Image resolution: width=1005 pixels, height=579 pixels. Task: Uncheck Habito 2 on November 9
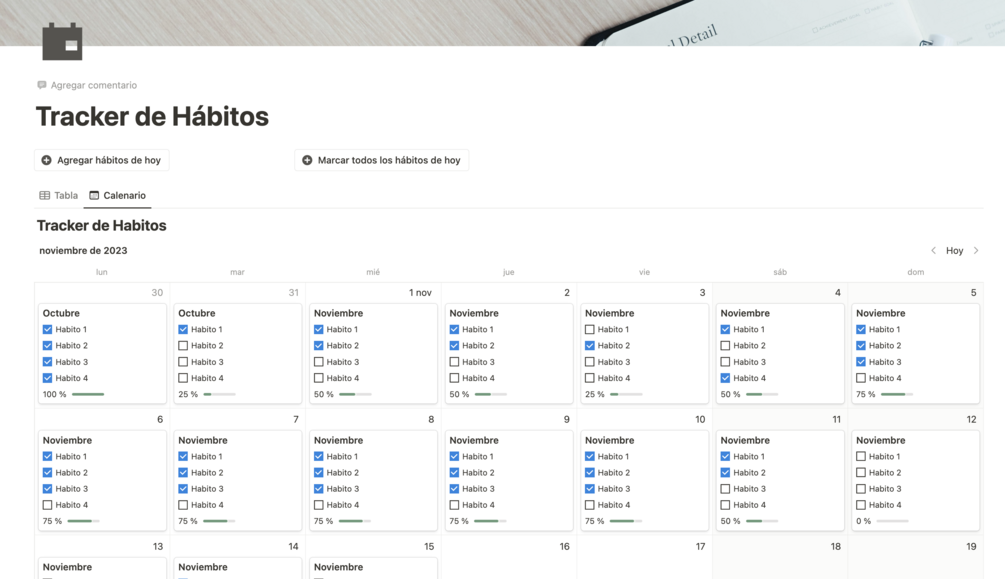point(454,473)
